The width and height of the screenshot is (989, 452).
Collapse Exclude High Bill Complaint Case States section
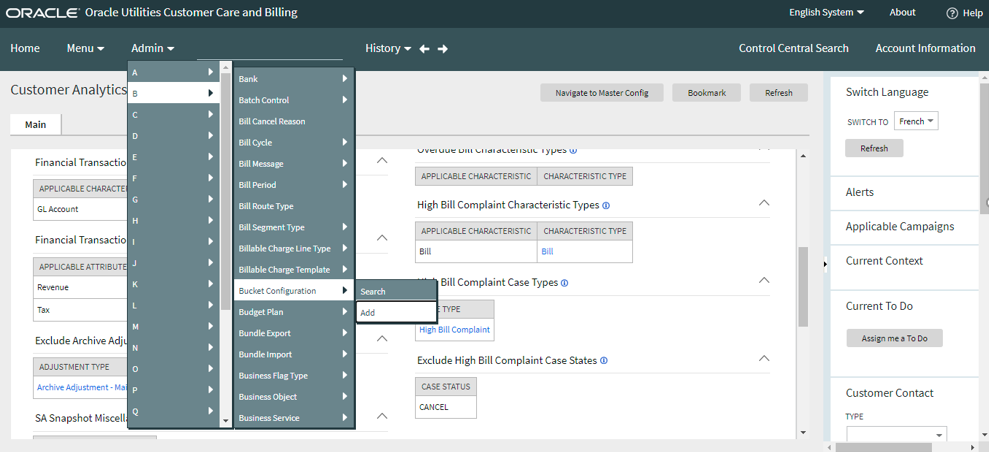764,359
